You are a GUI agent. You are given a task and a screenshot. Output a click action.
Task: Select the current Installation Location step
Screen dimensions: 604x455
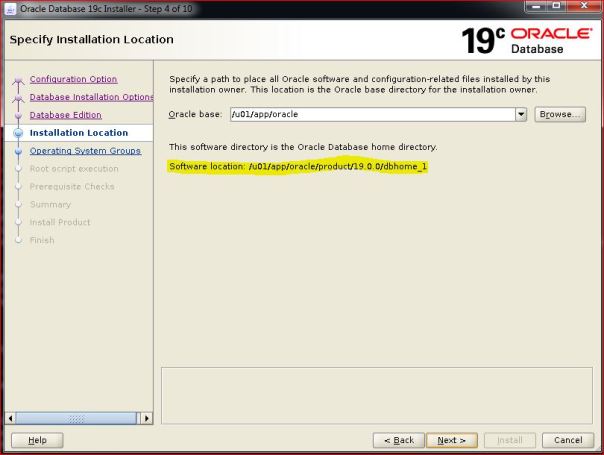click(79, 133)
